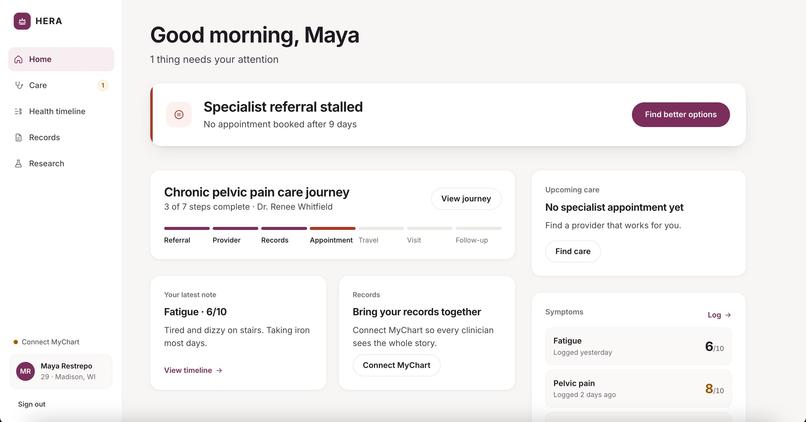
Task: Click 'Your latest note' label
Action: [x=190, y=295]
